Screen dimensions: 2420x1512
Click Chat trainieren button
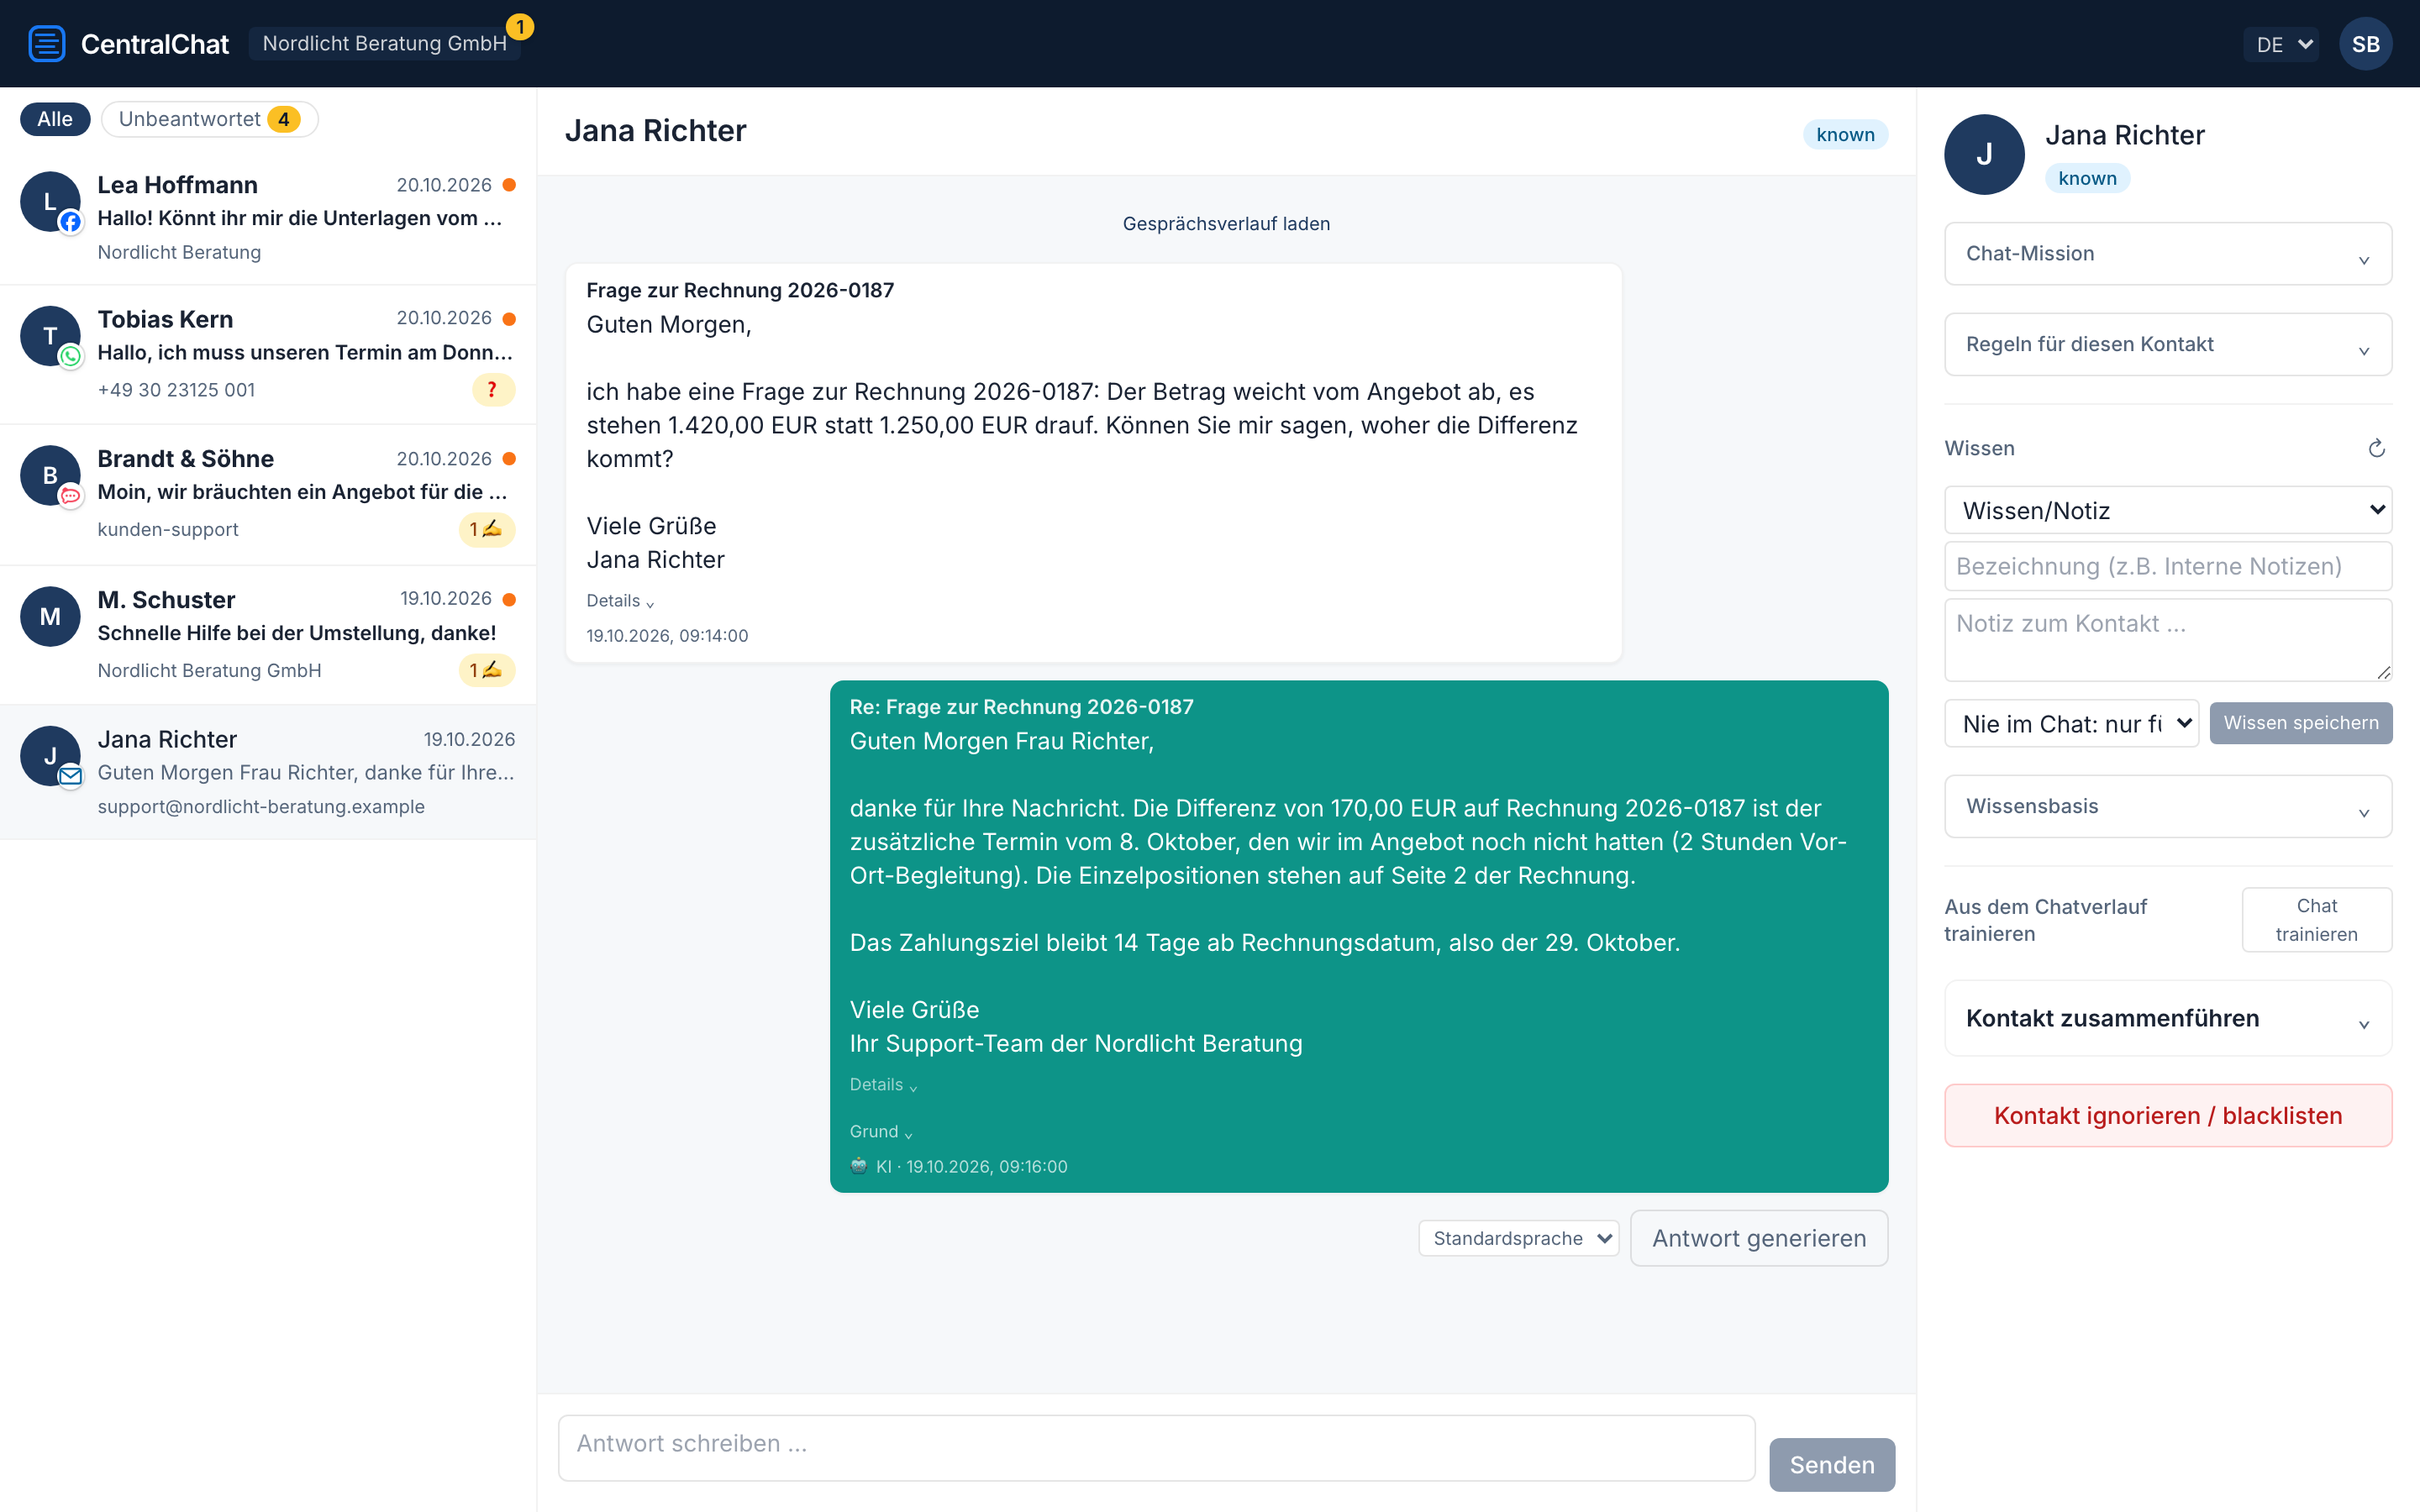(2316, 920)
